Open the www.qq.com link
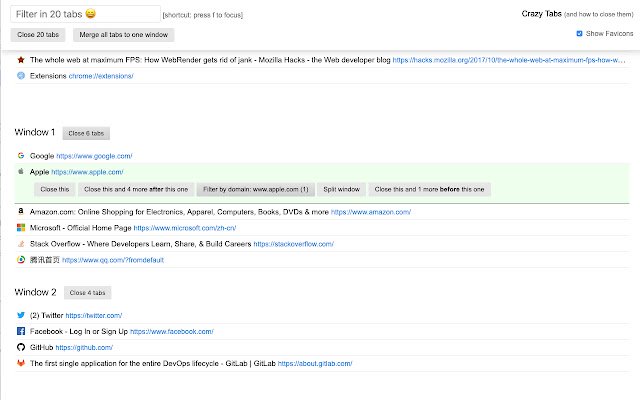Screen dimensions: 640x400 pyautogui.click(x=113, y=260)
